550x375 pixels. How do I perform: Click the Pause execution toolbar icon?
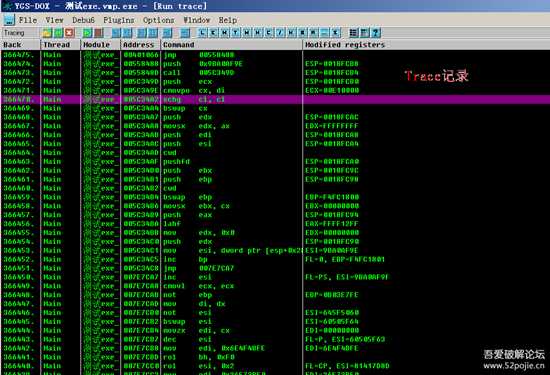point(99,33)
